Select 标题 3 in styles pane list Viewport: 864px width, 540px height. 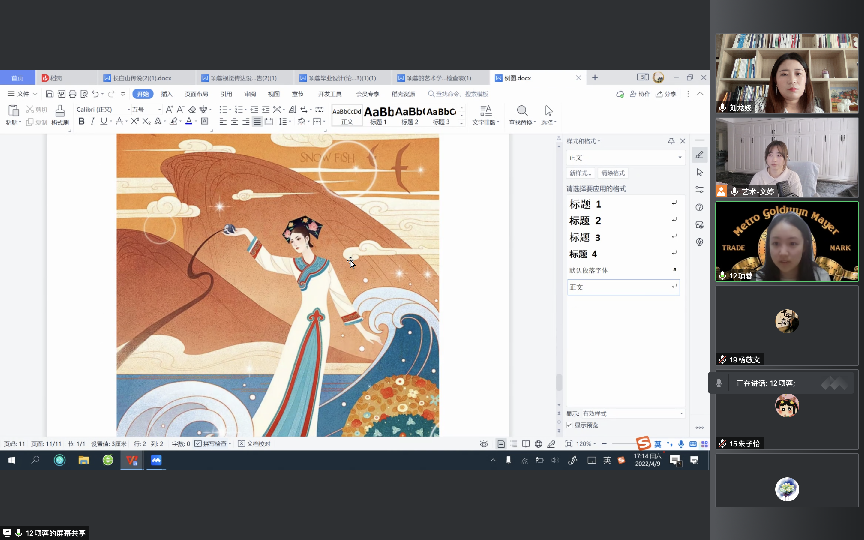coord(623,237)
